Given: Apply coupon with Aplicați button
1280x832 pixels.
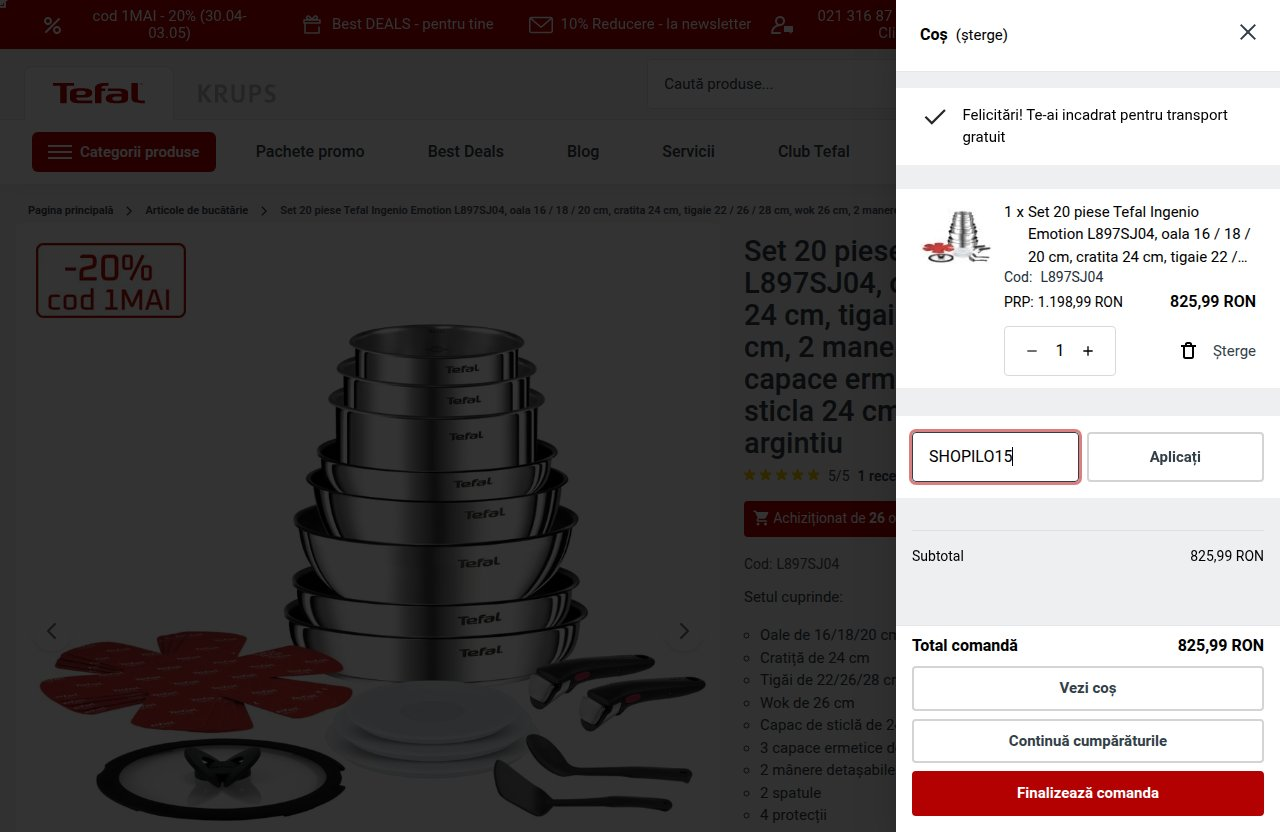Looking at the screenshot, I should pos(1175,457).
